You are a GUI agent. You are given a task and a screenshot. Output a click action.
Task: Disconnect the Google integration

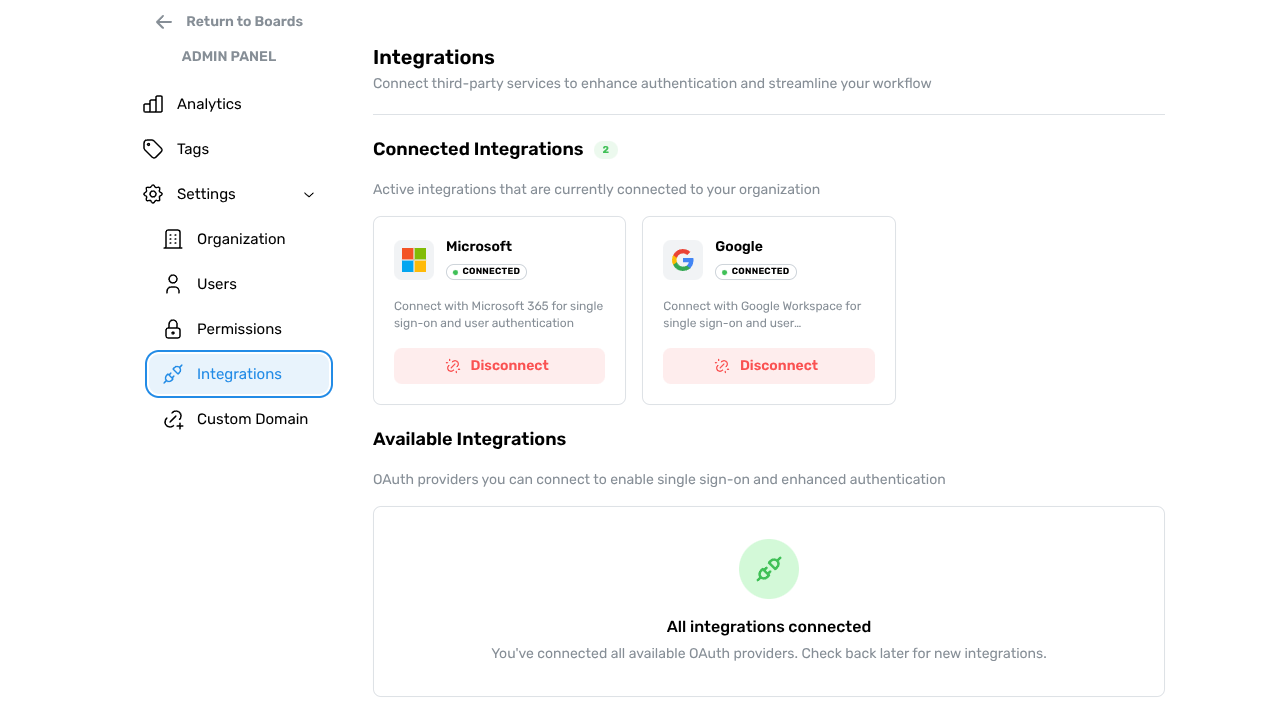coord(768,366)
